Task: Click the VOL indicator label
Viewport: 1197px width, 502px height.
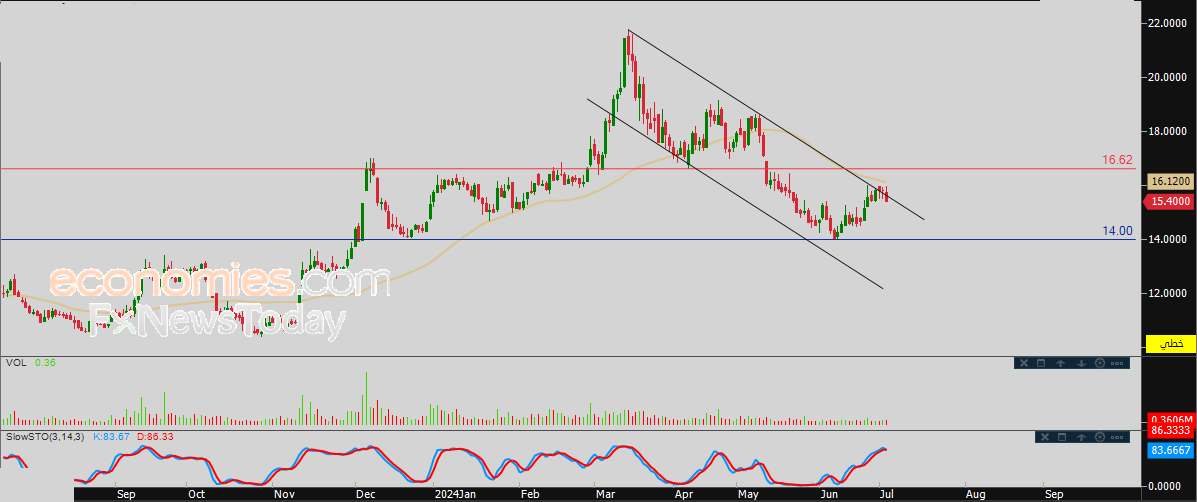Action: point(15,362)
